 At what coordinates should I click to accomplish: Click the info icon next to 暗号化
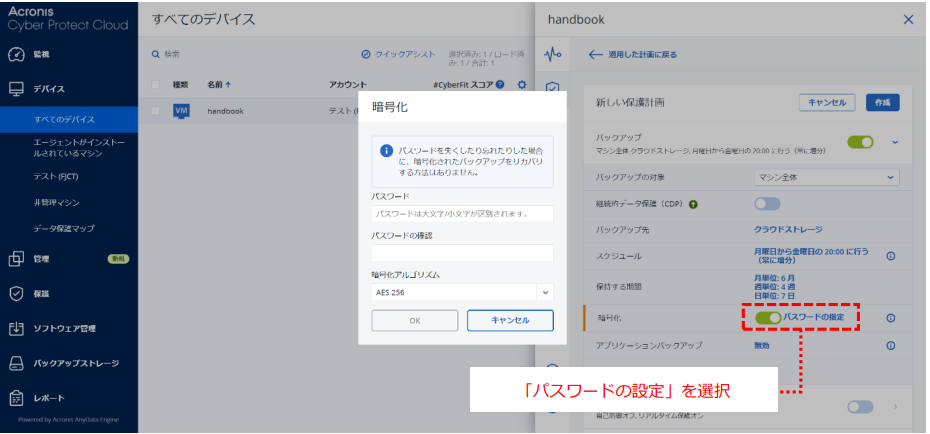tap(890, 318)
